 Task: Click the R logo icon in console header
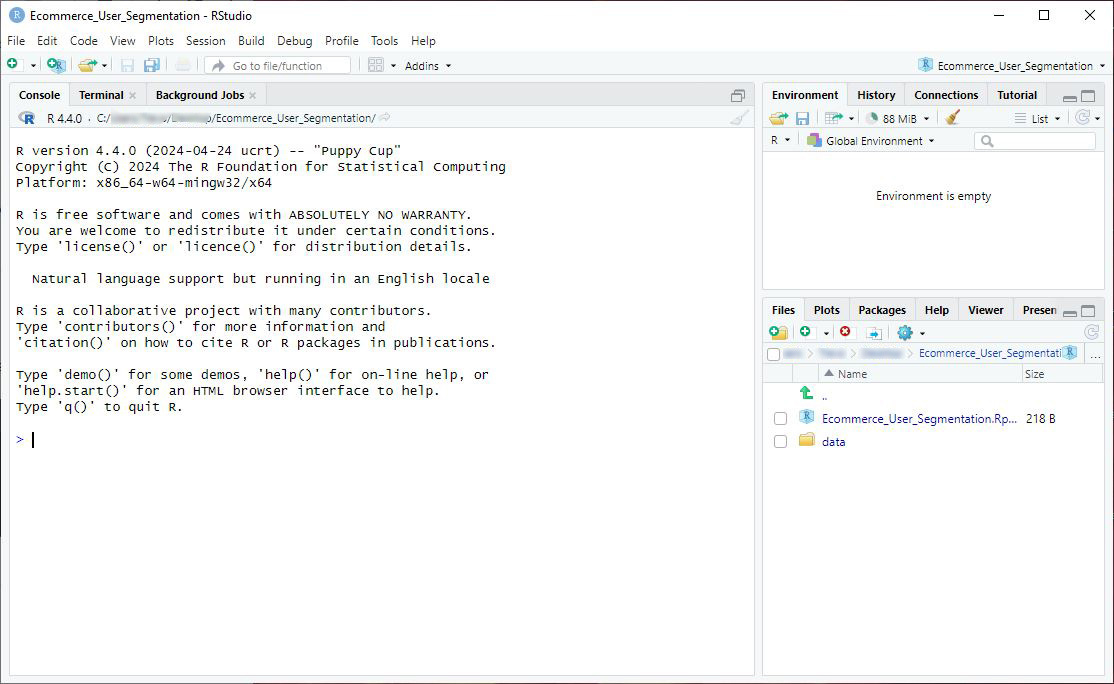tap(27, 118)
